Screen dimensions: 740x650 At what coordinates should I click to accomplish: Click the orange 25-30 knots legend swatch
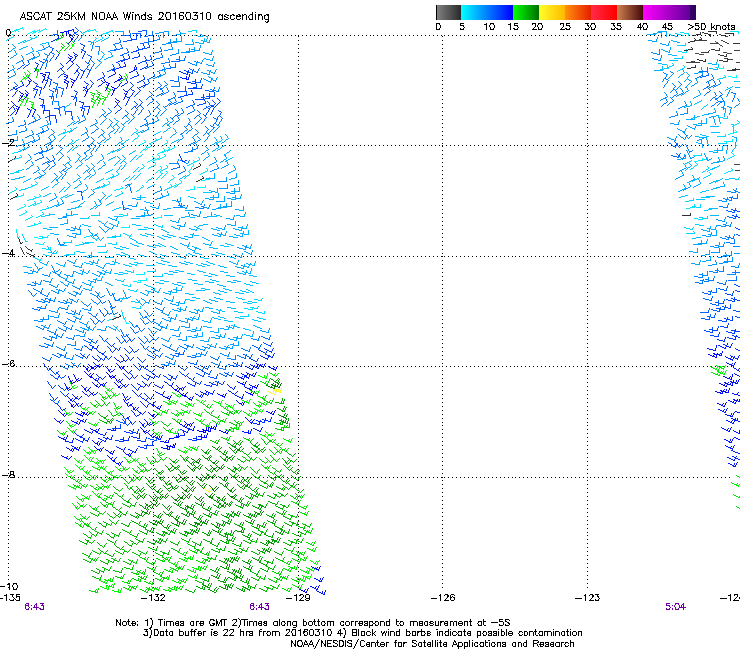coord(578,12)
